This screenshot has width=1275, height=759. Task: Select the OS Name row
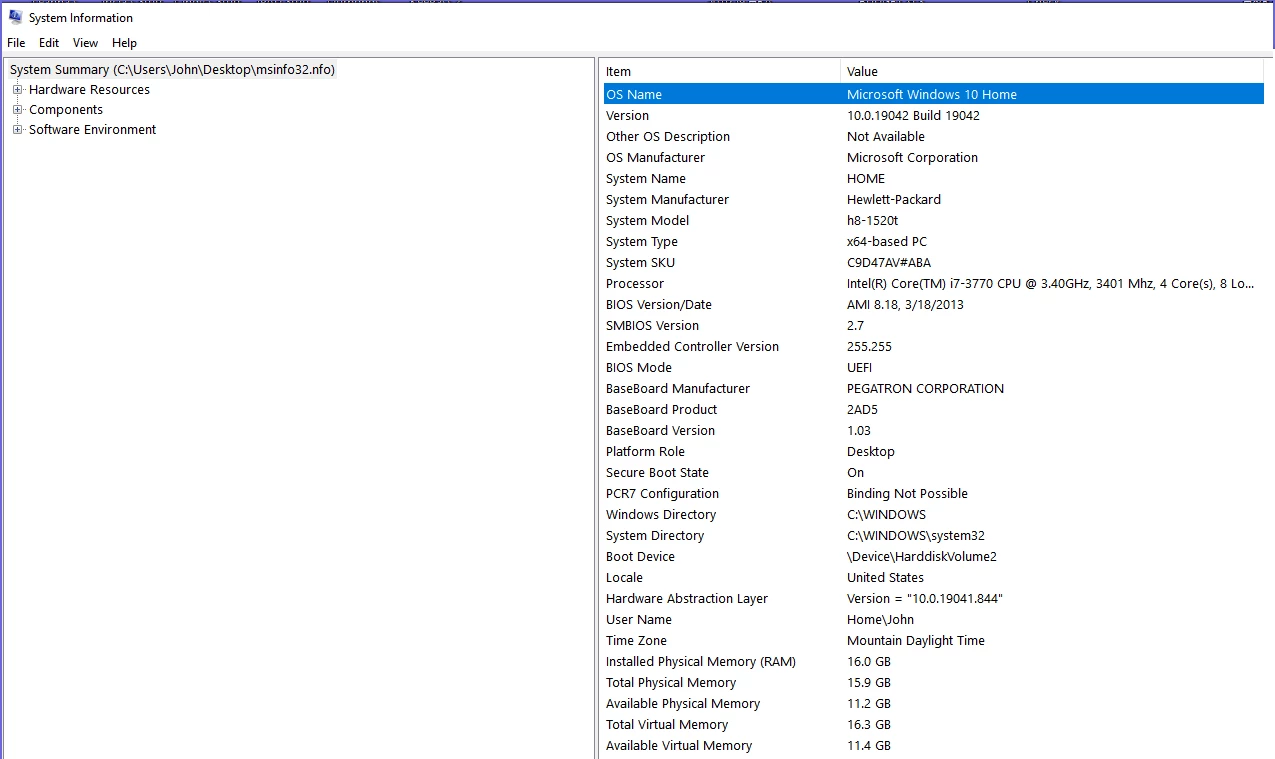click(933, 94)
